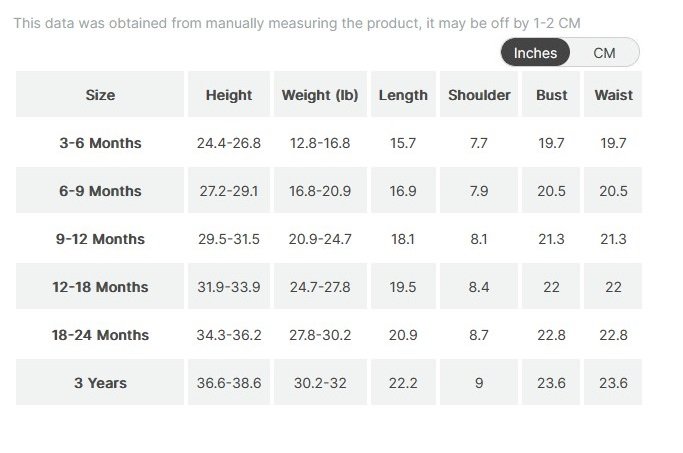683x453 pixels.
Task: Click the Shoulder column header
Action: (479, 95)
